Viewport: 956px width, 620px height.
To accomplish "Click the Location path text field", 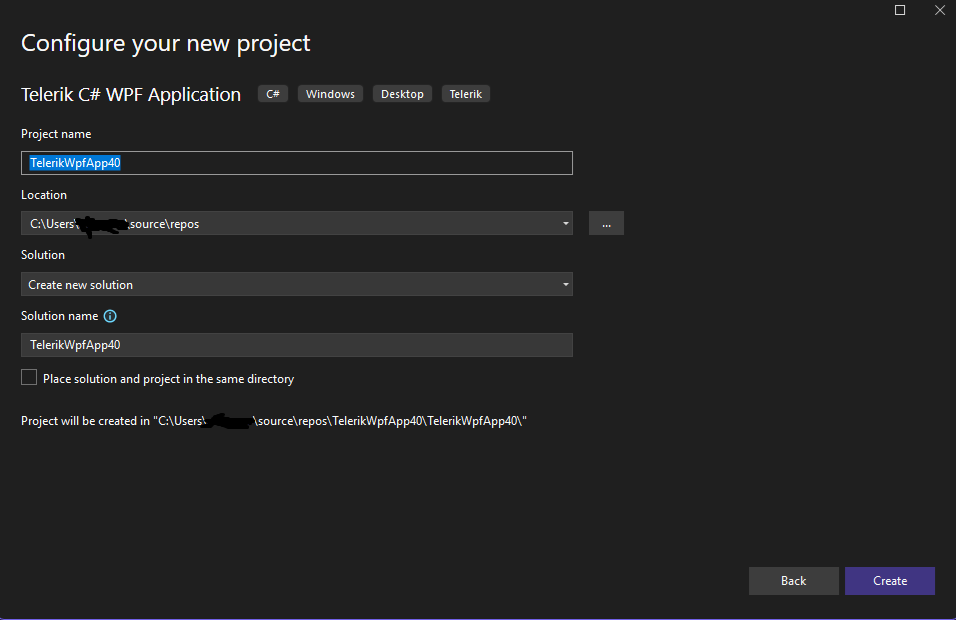I will pyautogui.click(x=290, y=224).
